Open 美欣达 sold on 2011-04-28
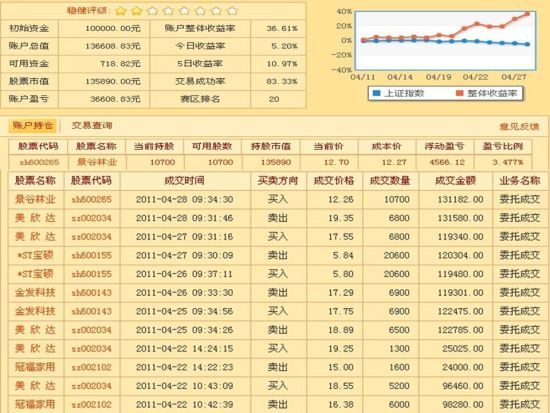Screen dimensions: 550x413 click(35, 218)
